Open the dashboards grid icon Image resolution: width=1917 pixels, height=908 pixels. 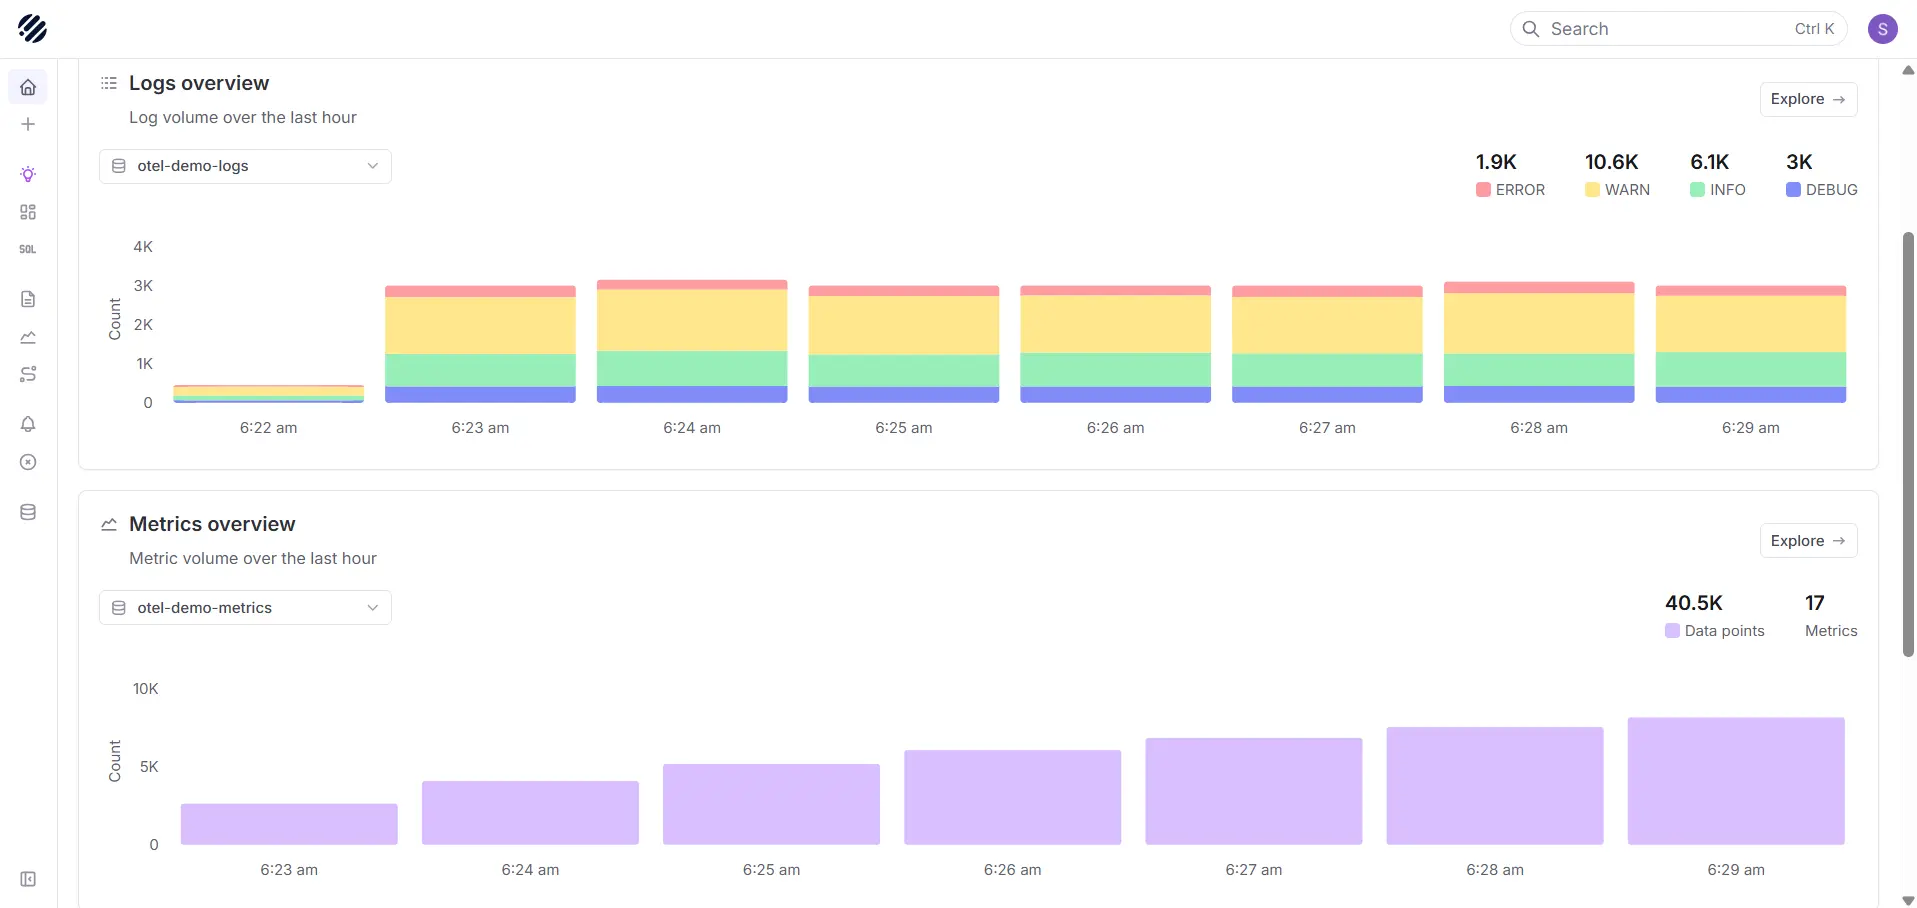click(x=28, y=212)
